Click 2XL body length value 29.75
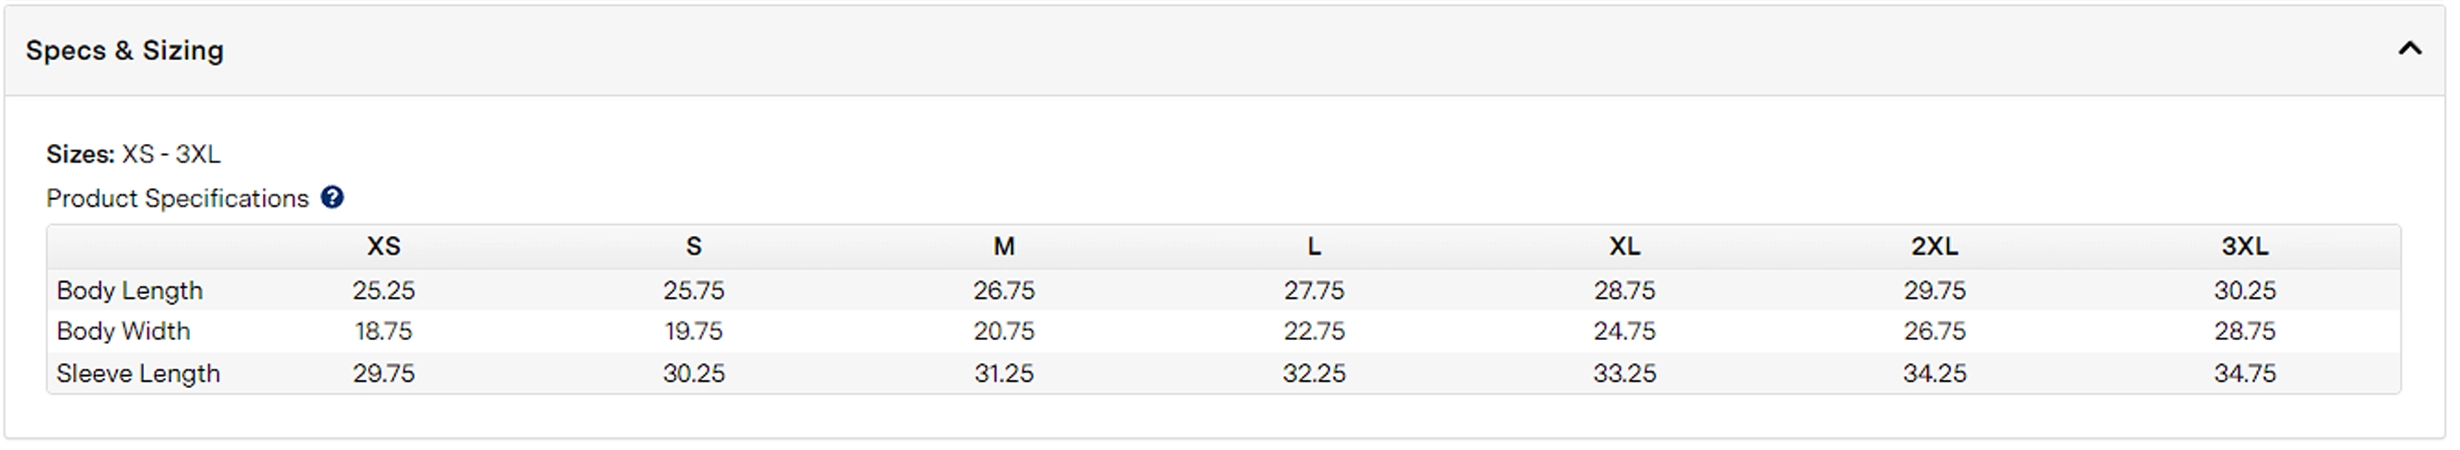The height and width of the screenshot is (450, 2460). 1934,291
